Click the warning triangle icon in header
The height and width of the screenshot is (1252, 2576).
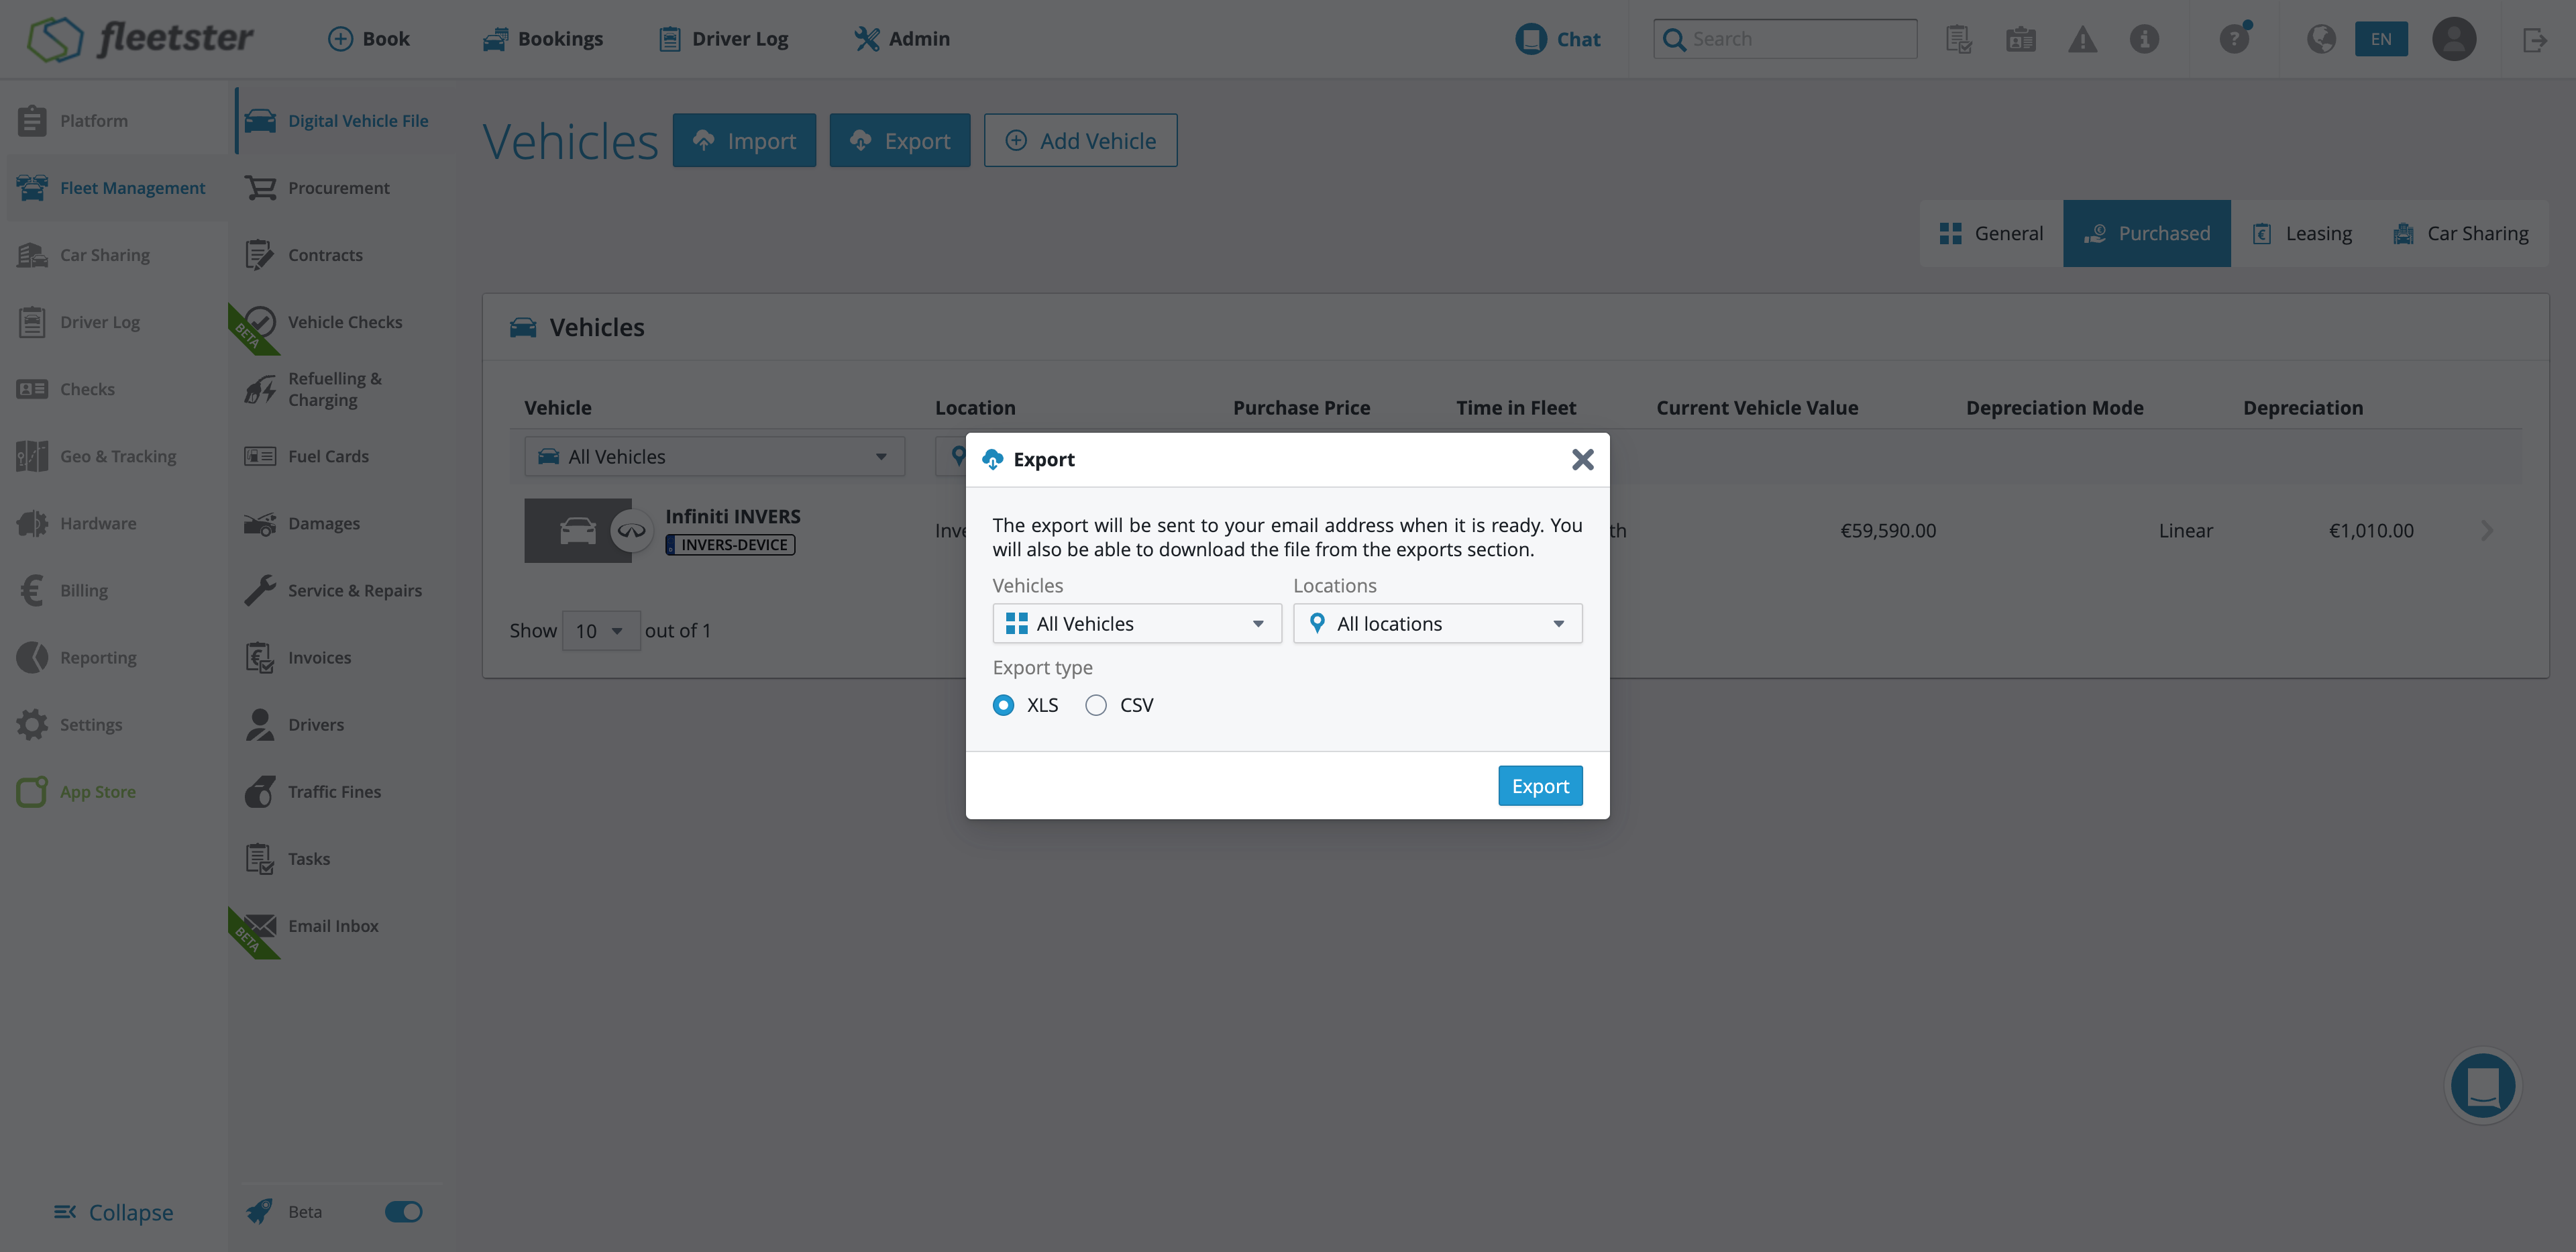[2082, 39]
